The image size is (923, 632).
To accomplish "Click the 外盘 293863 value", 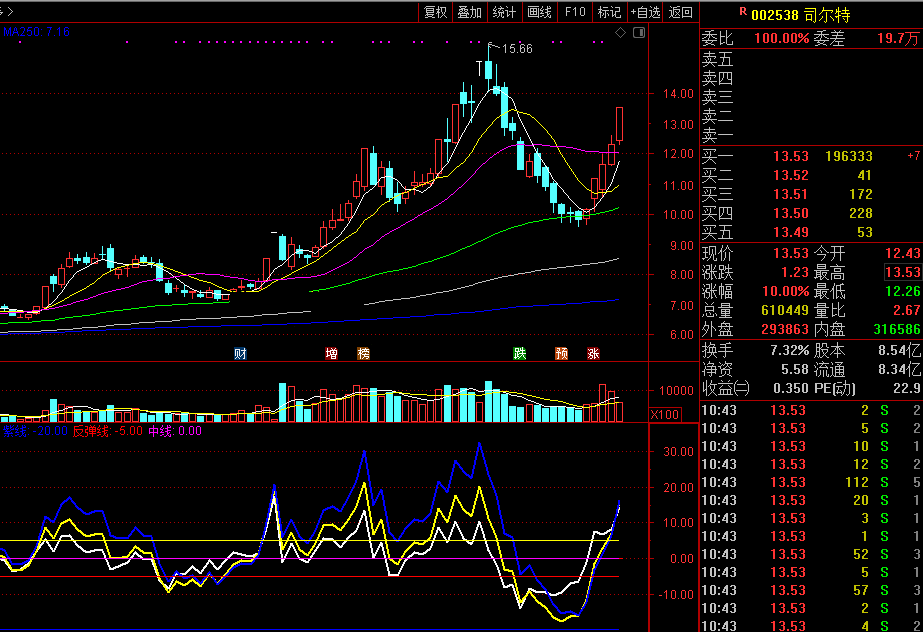I will click(x=785, y=330).
